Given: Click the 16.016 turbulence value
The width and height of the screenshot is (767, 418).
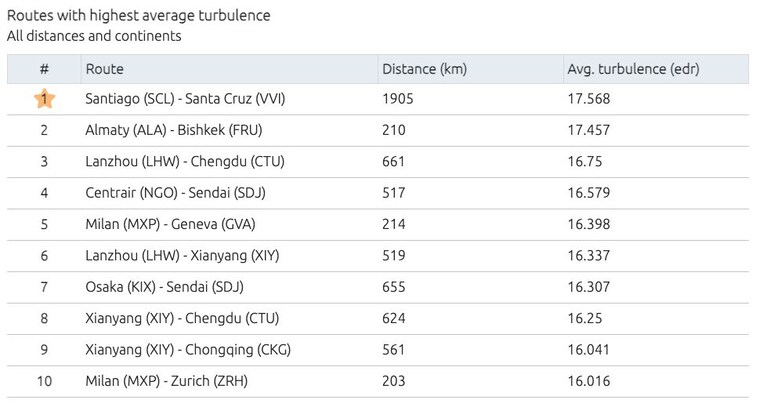Looking at the screenshot, I should tap(588, 381).
